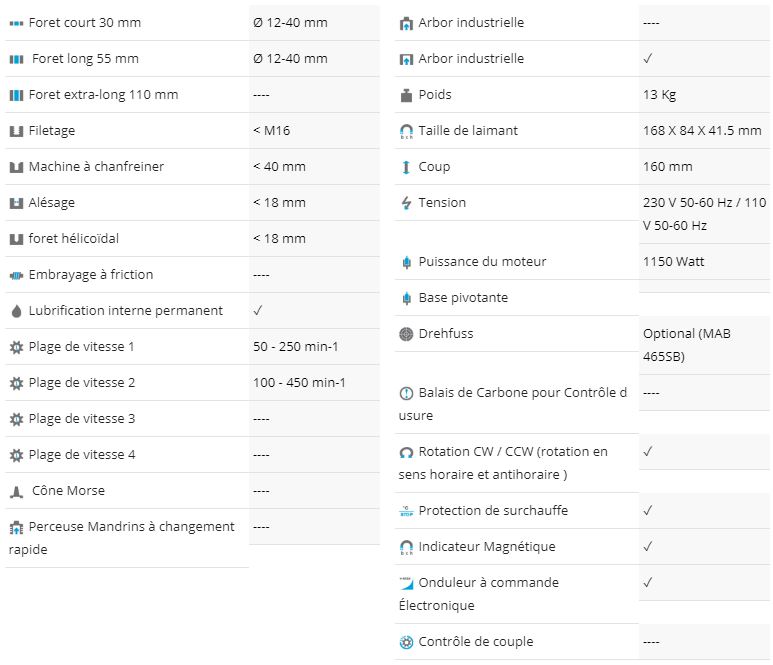The image size is (773, 665).
Task: Click the Contrôle de couple icon
Action: click(x=406, y=642)
